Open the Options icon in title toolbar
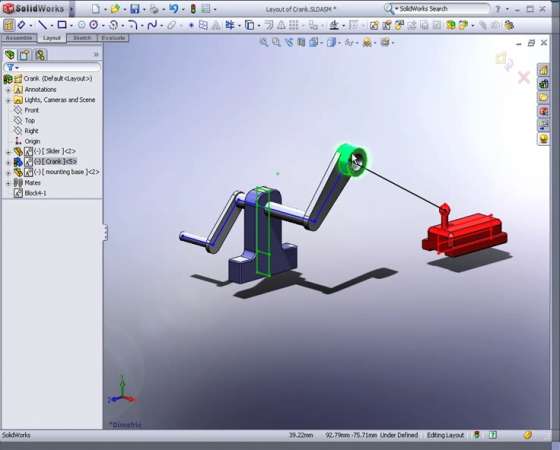Screen dimensions: 560x450 click(206, 9)
